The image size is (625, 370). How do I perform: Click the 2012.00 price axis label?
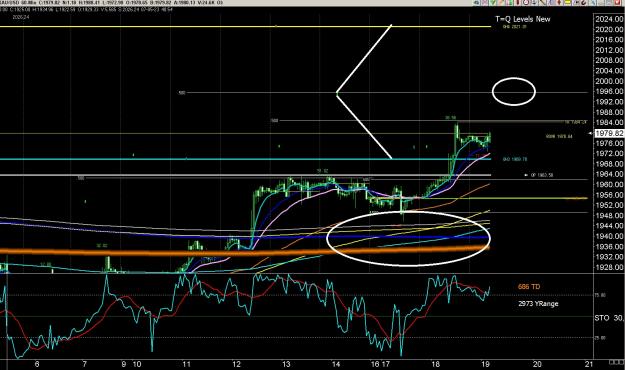609,50
